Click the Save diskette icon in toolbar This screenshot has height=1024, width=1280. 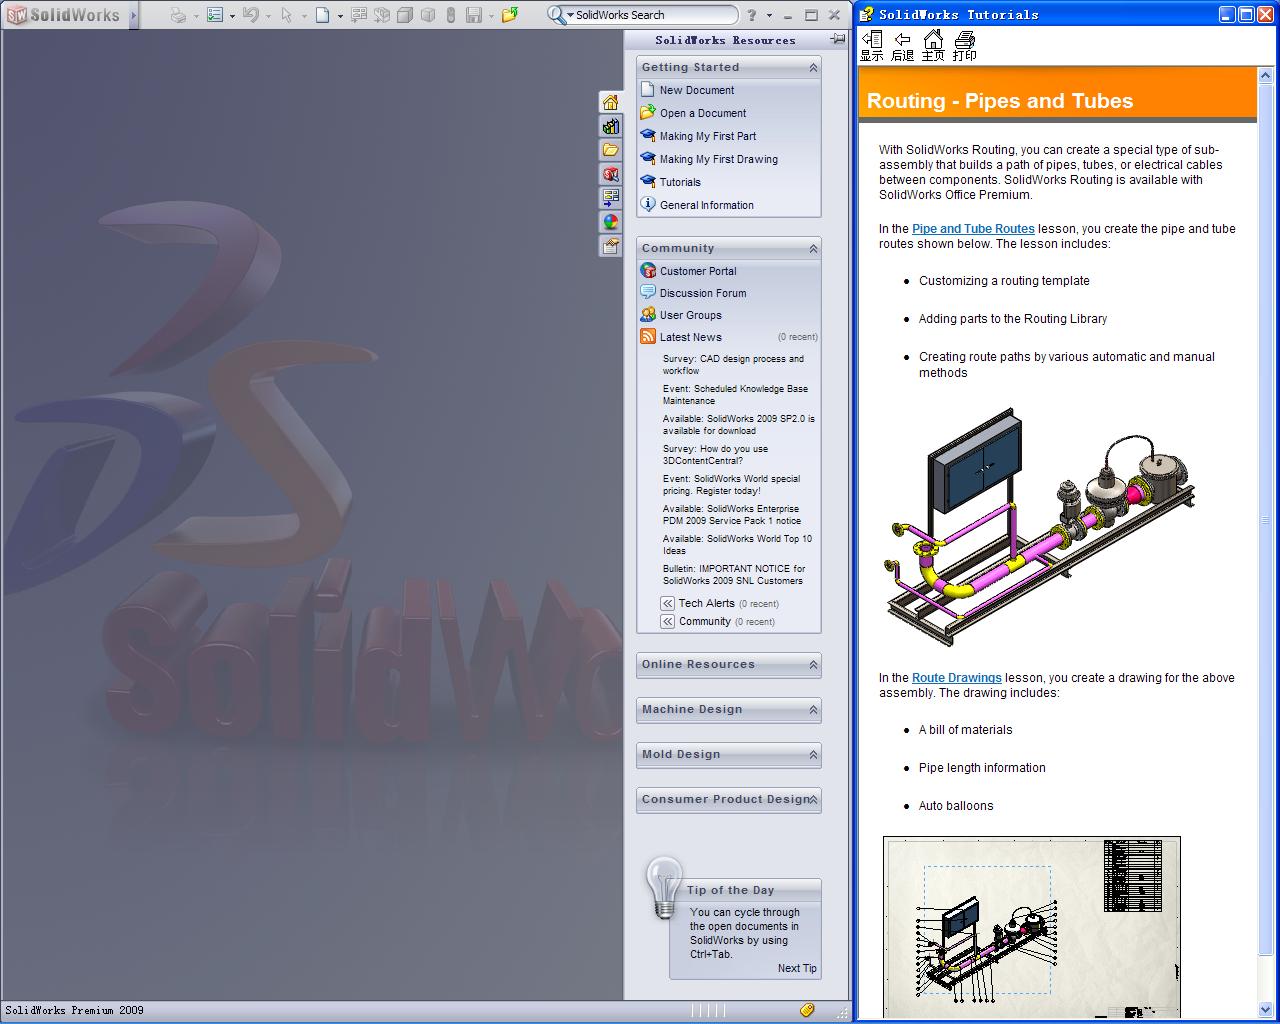coord(474,15)
